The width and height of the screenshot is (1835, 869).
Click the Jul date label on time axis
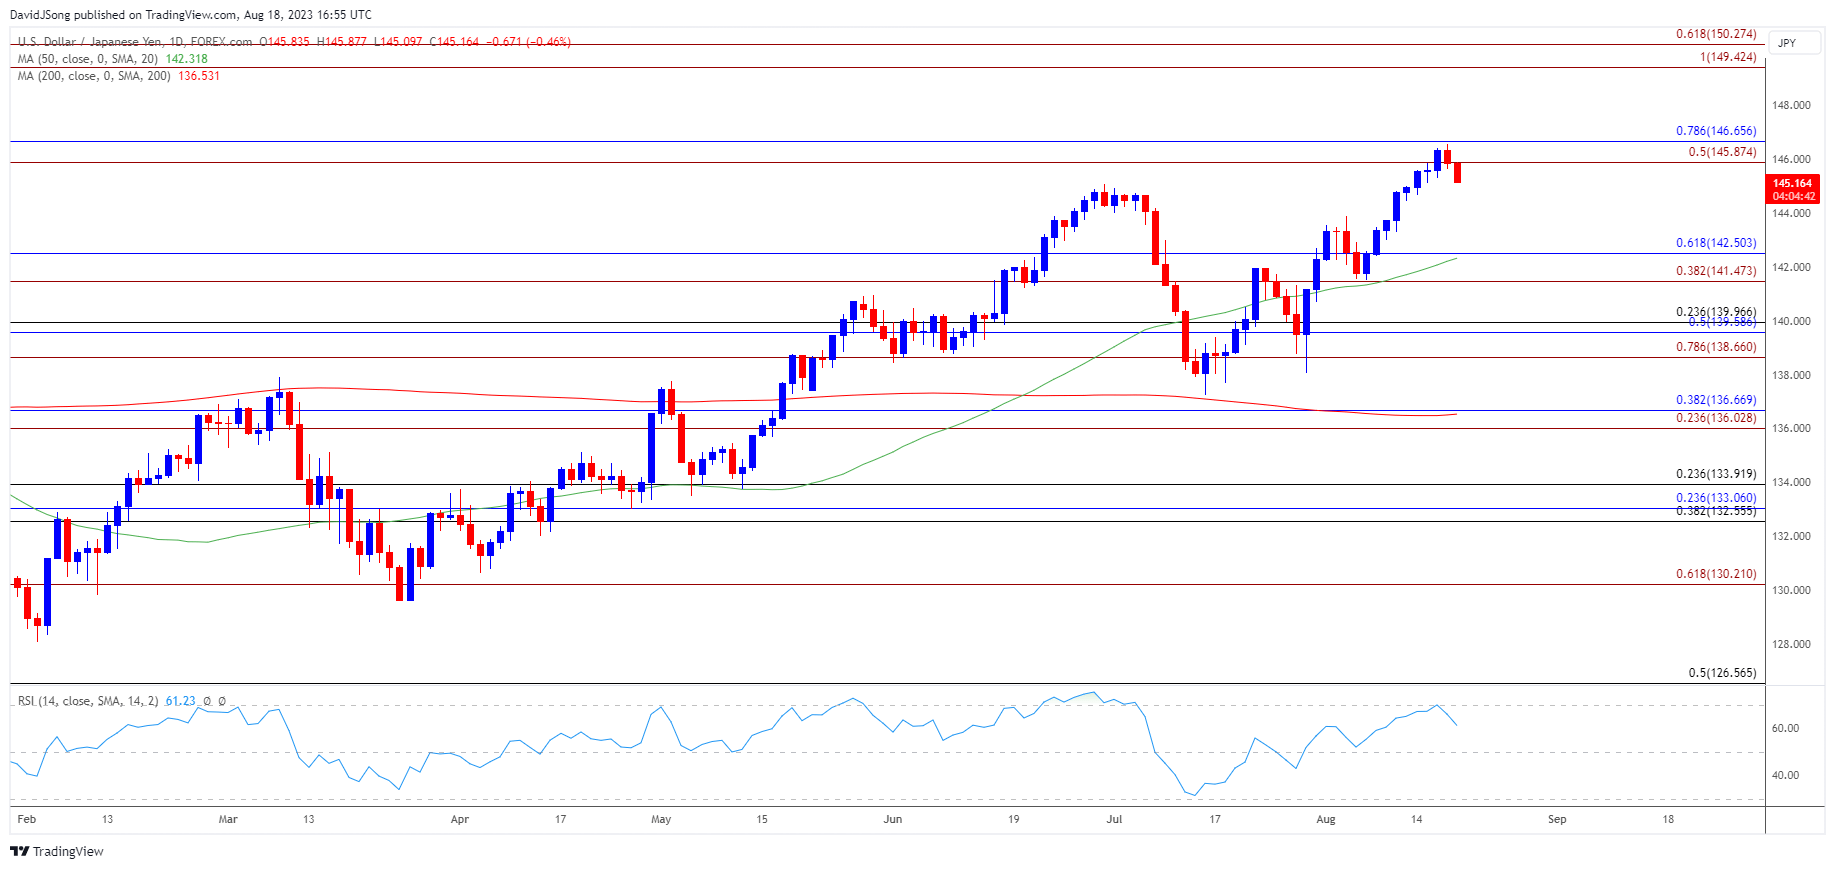tap(1114, 819)
